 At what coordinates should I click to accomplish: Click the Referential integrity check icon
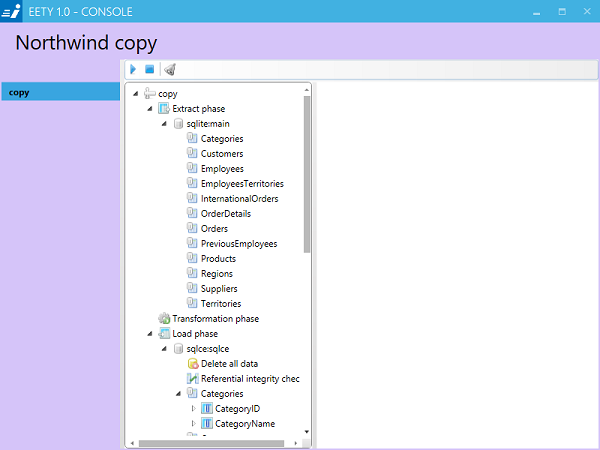[192, 378]
